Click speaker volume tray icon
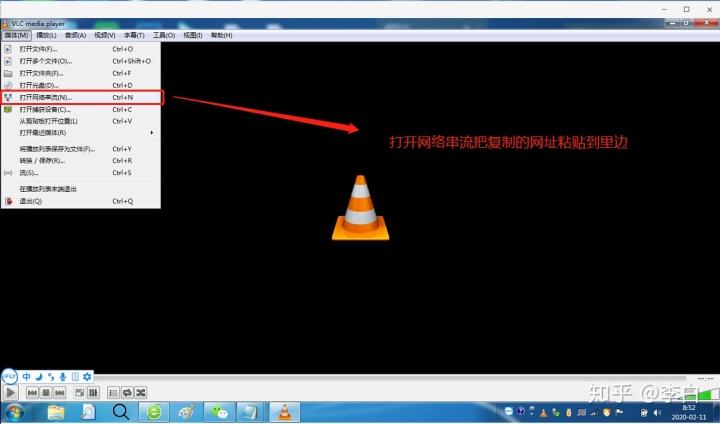 pyautogui.click(x=657, y=413)
